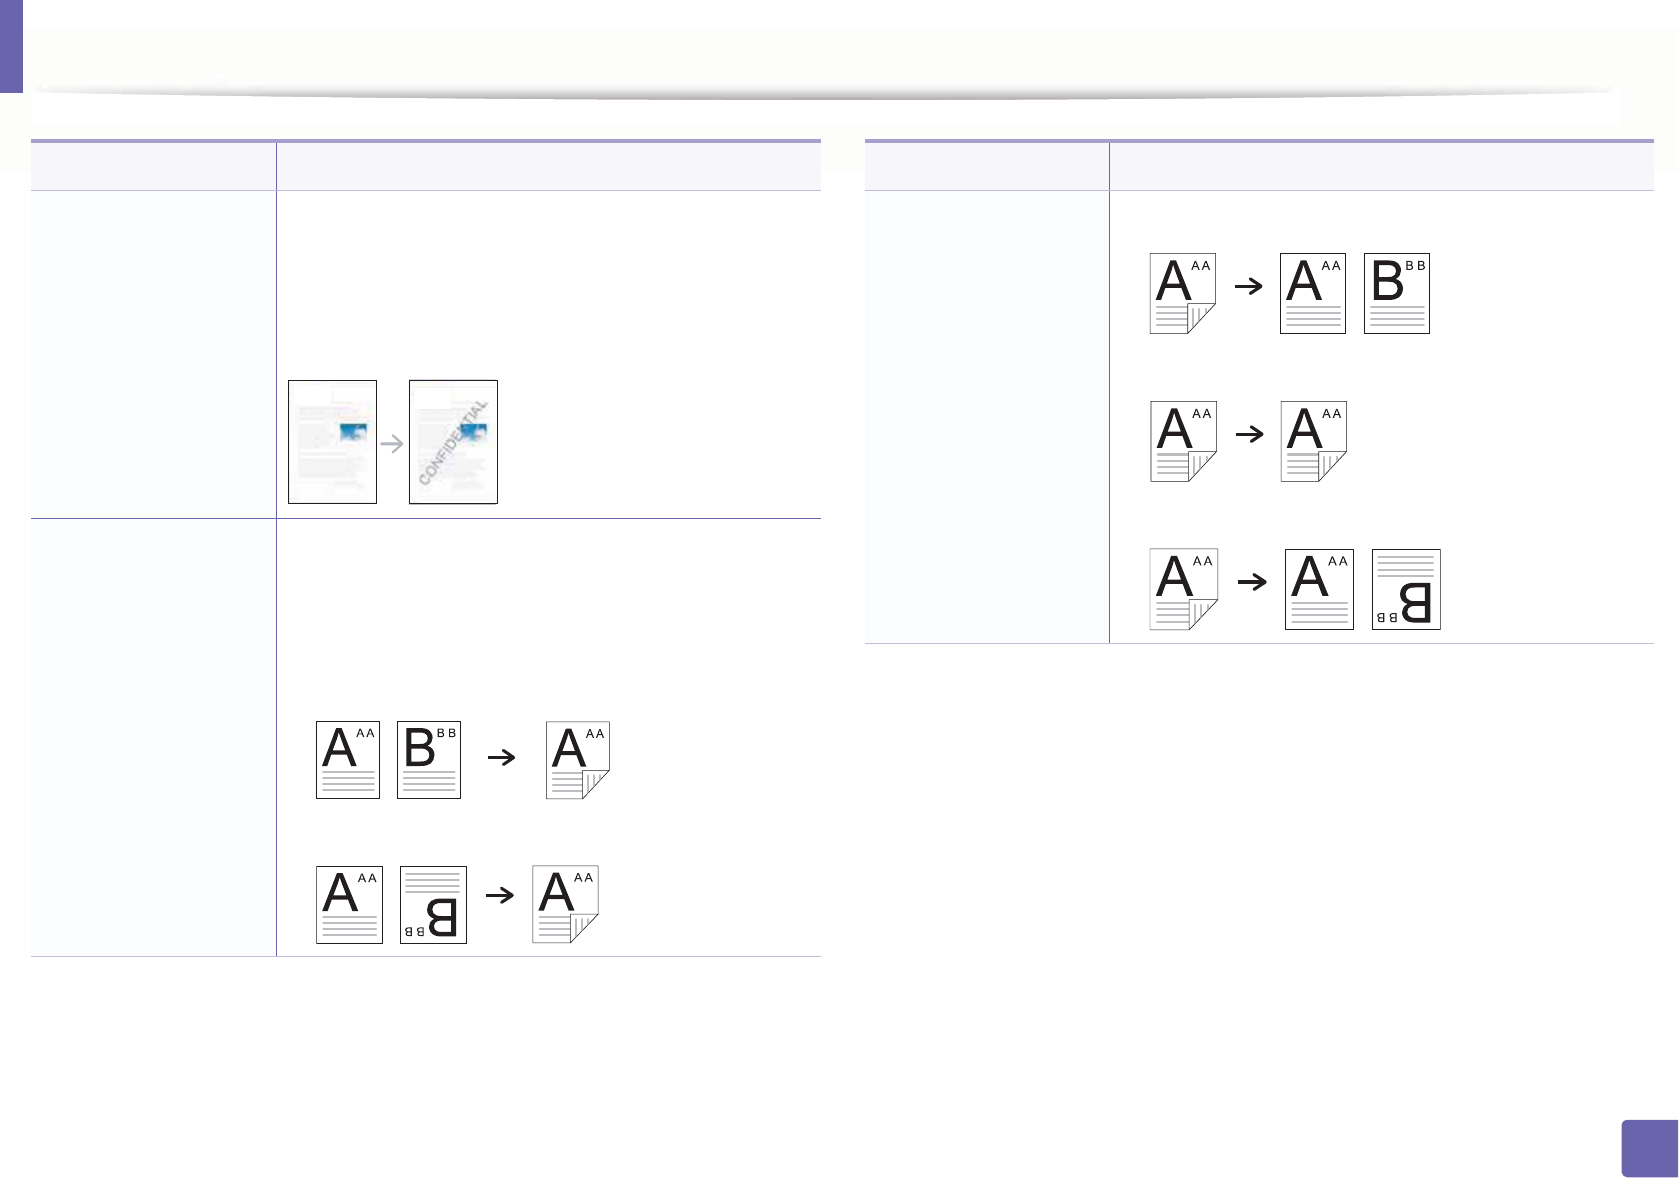
Task: Select the A page left of left table's upside-down B
Action: [x=349, y=905]
